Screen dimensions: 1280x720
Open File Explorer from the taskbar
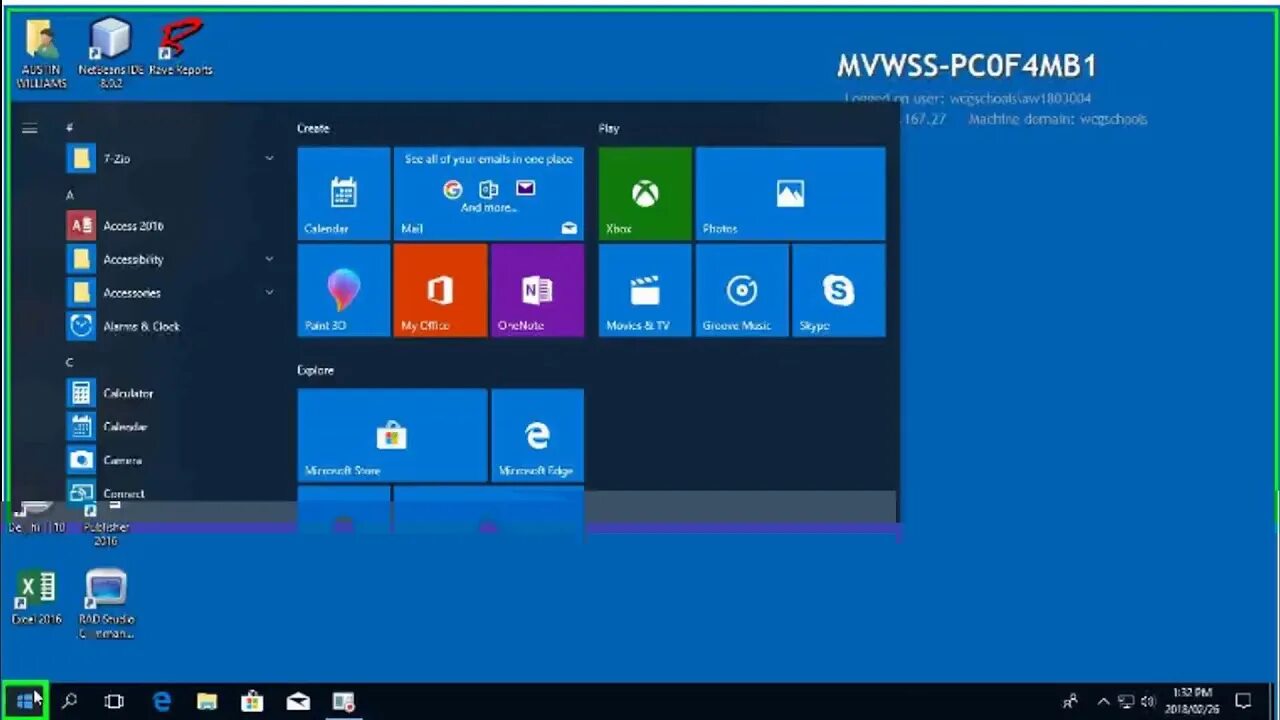[207, 701]
